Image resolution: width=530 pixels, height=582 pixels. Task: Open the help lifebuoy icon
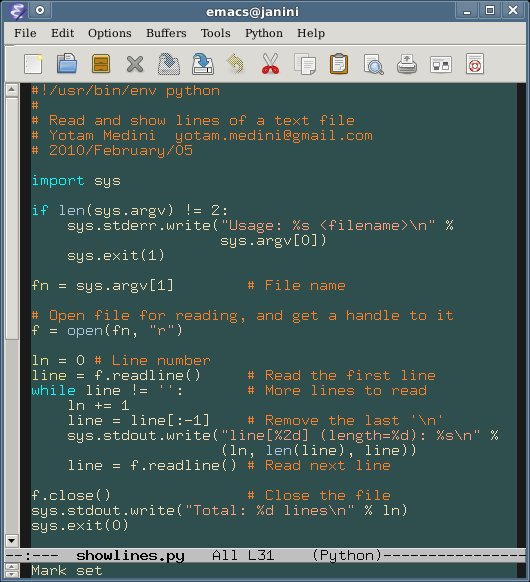click(475, 64)
